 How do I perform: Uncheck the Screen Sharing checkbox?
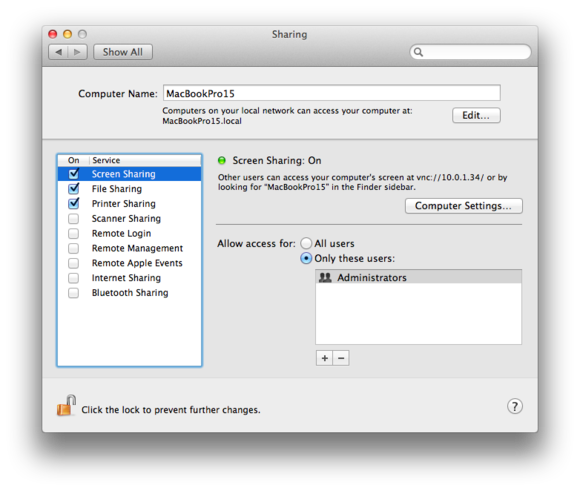point(74,174)
